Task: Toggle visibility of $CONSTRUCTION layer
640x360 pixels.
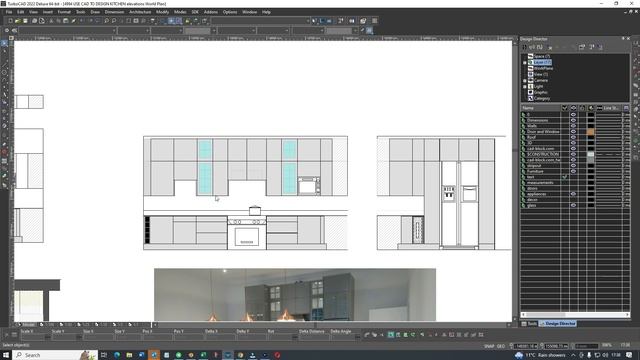Action: [573, 154]
